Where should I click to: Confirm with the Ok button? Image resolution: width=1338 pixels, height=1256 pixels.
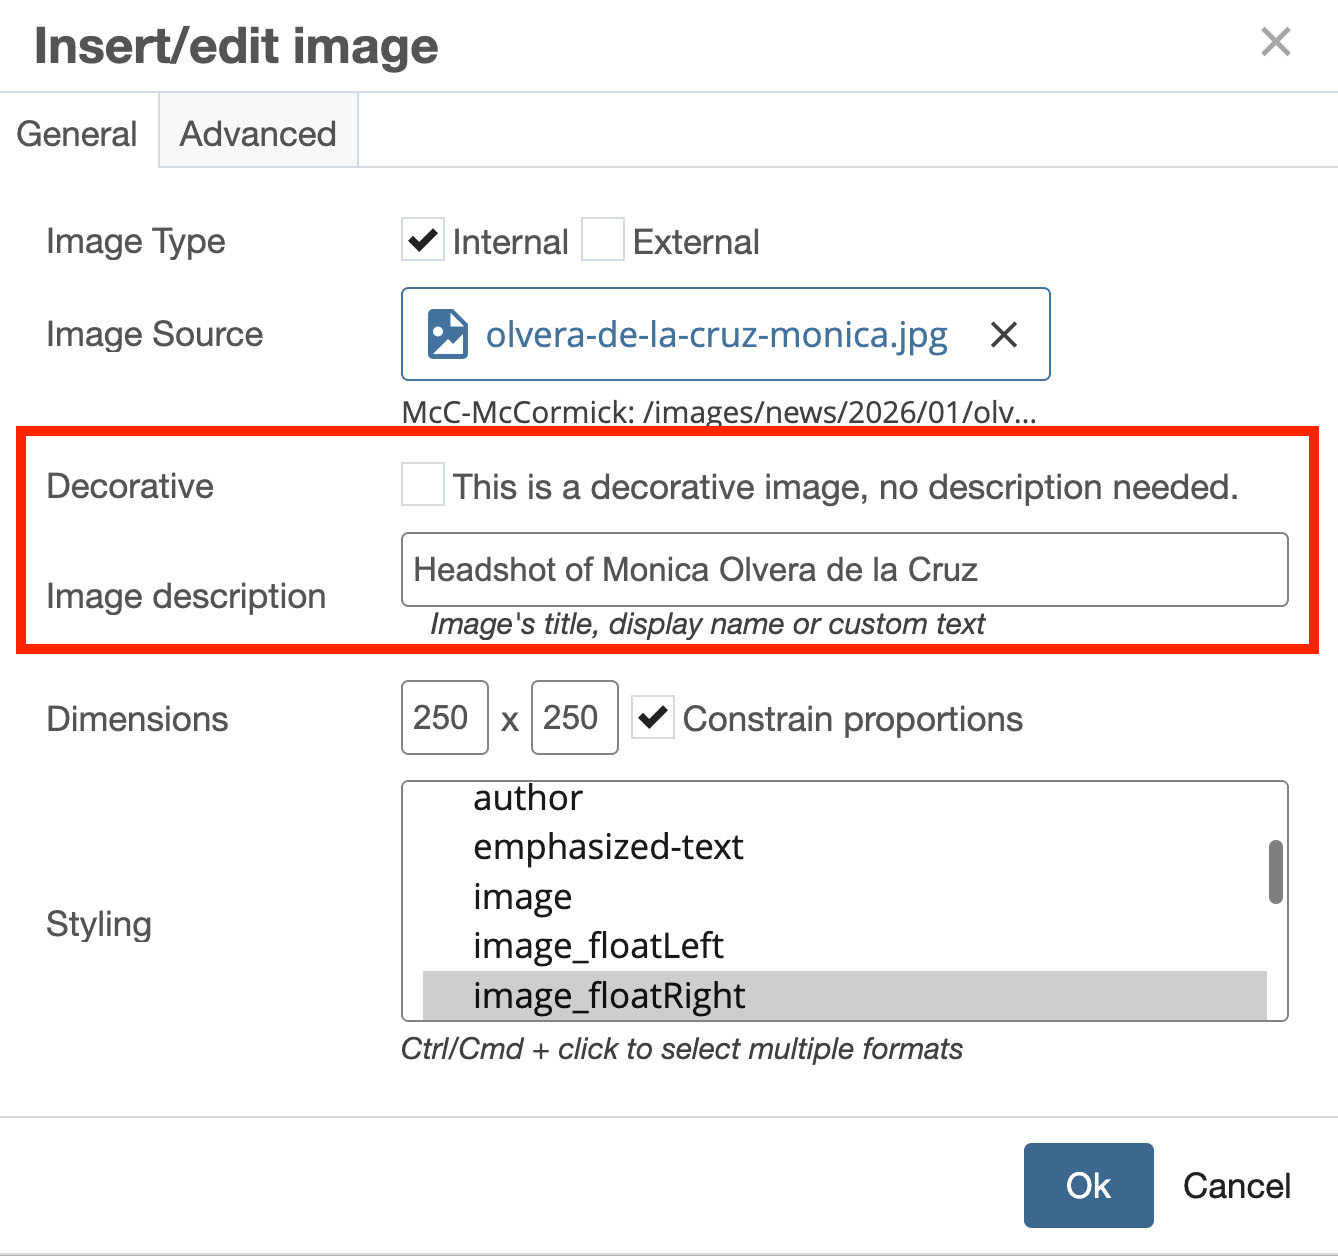click(x=1088, y=1185)
